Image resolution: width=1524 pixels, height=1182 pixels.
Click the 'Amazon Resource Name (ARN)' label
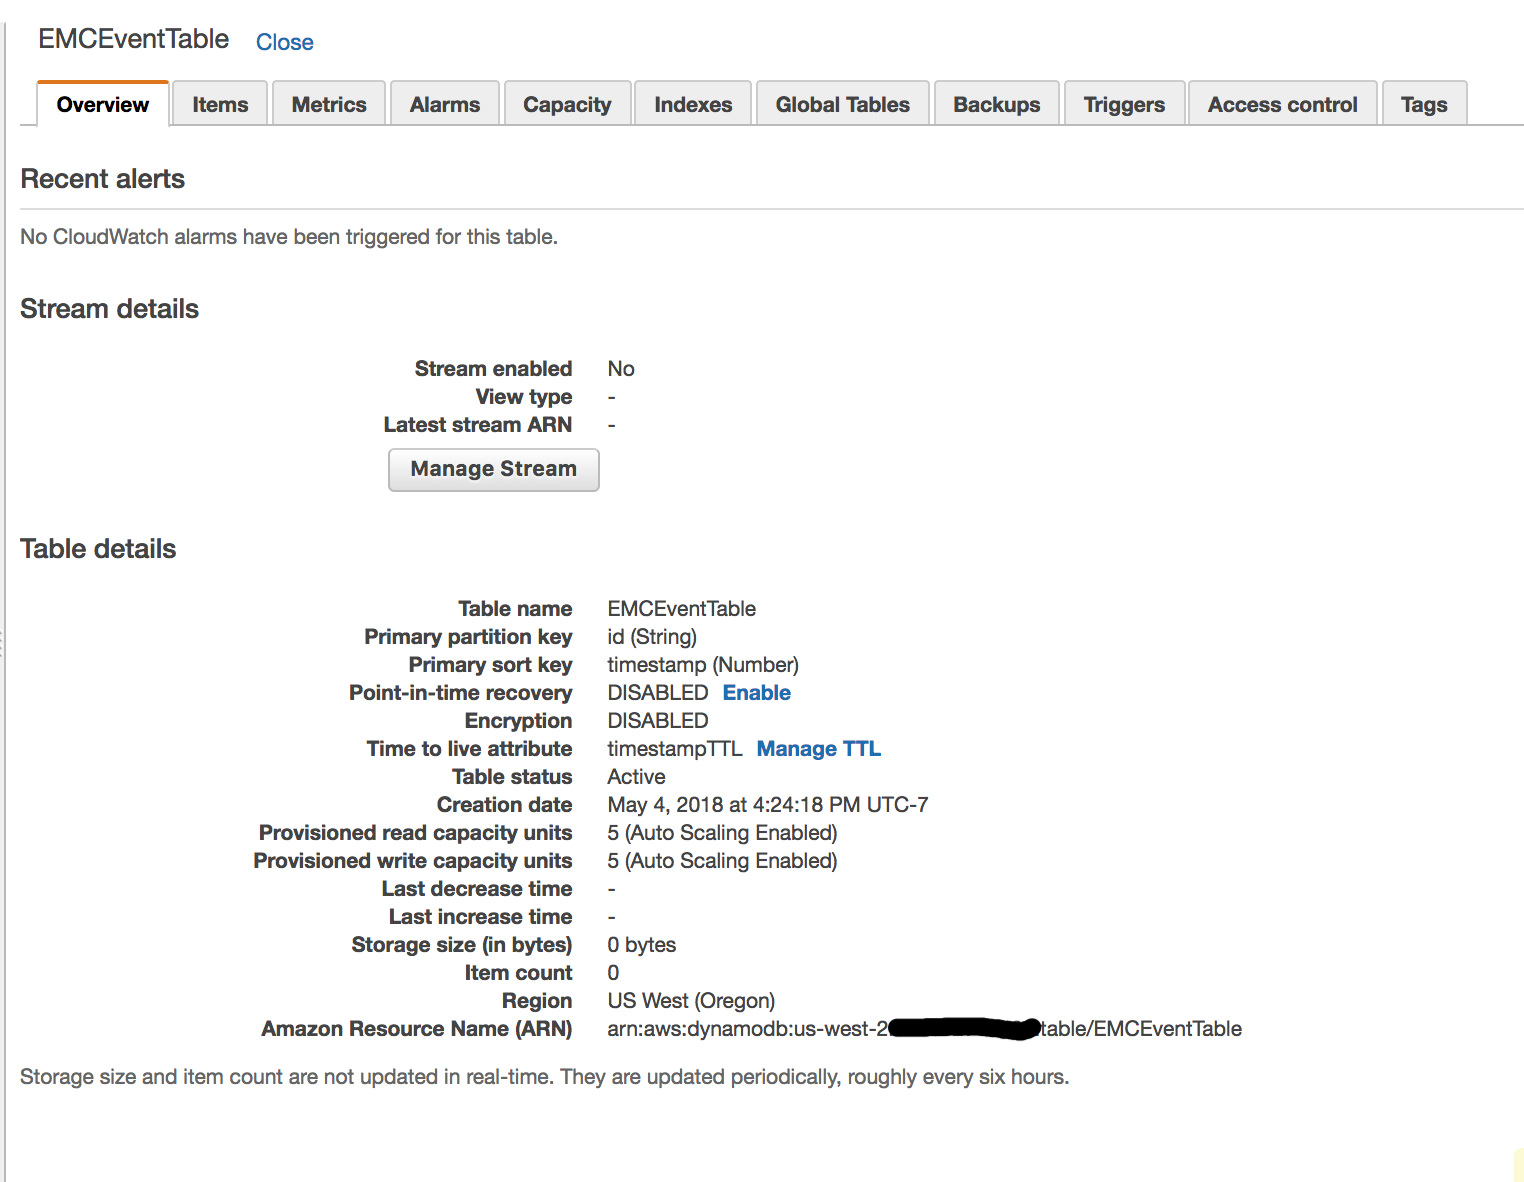[417, 1029]
